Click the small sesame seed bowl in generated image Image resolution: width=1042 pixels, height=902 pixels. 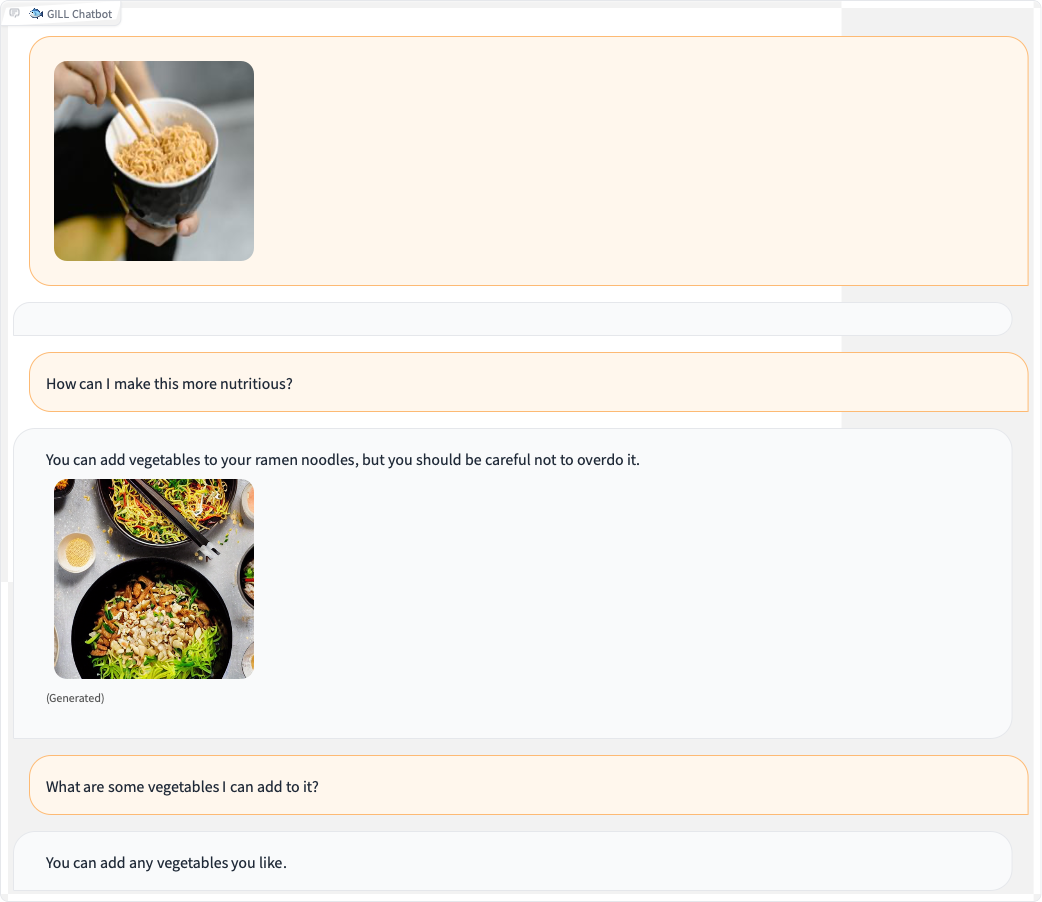pos(77,552)
